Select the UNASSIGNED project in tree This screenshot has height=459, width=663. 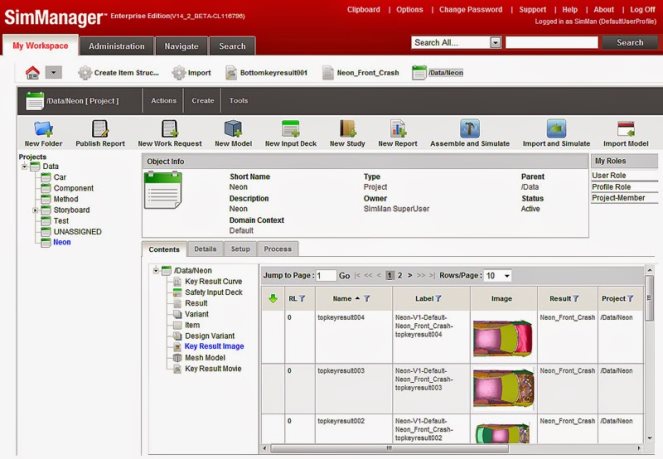[x=77, y=232]
